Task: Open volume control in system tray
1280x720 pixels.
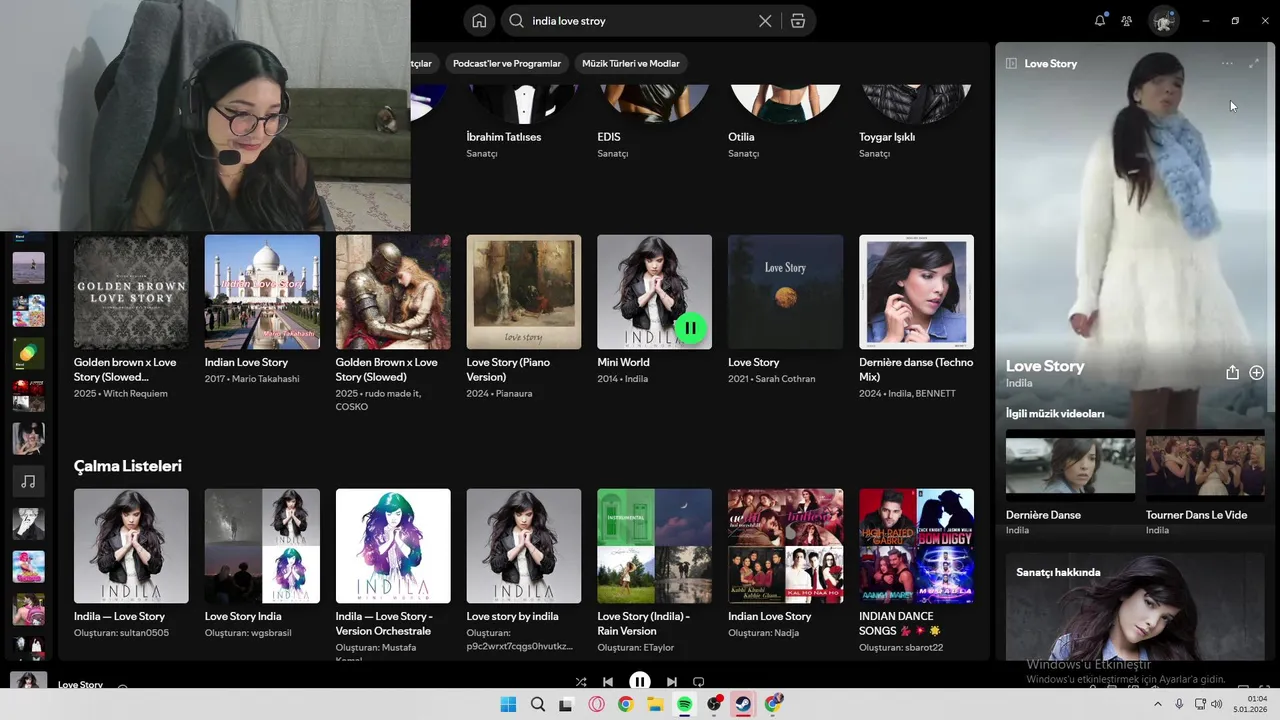Action: (x=1217, y=704)
